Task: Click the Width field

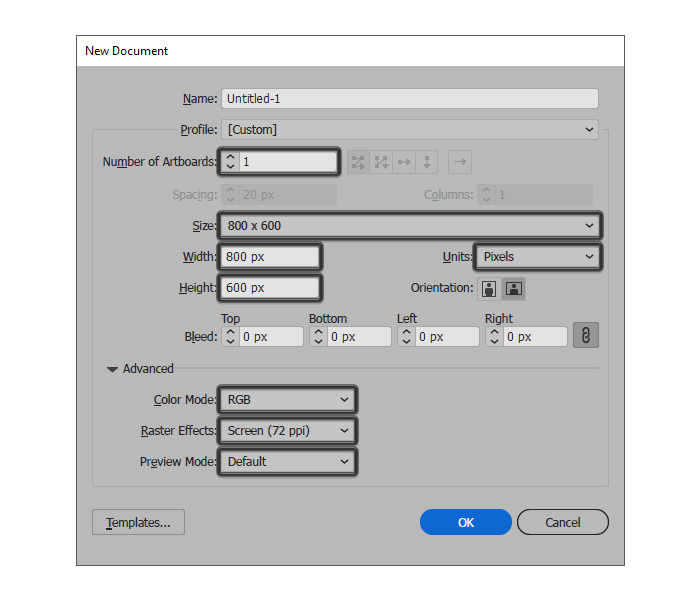Action: coord(270,257)
